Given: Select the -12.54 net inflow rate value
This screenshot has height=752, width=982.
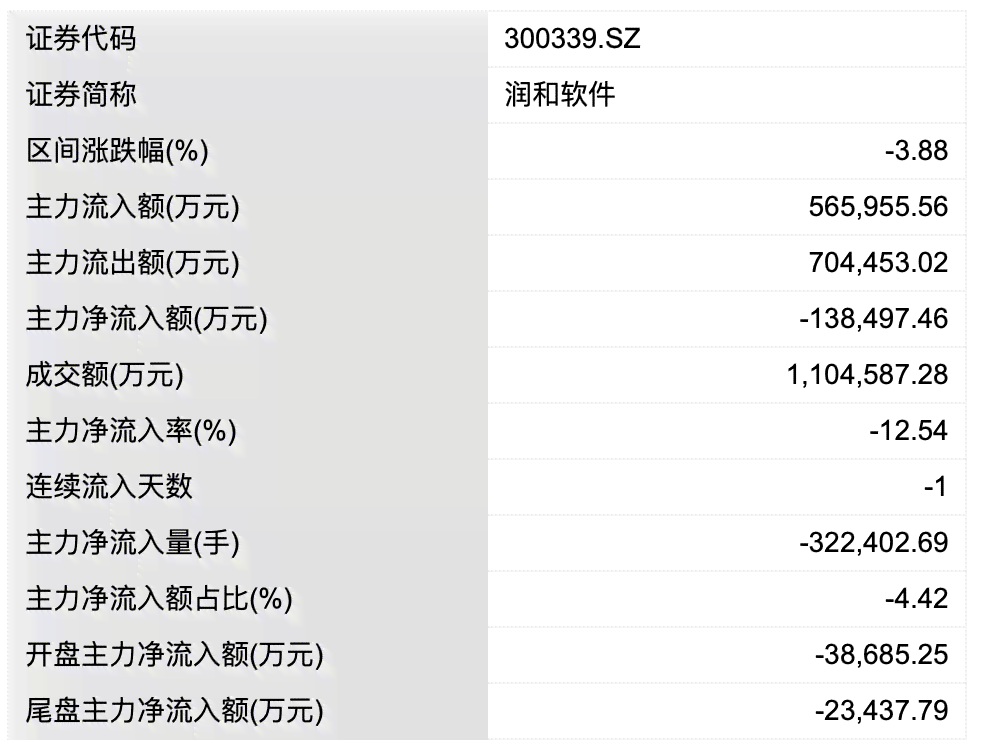Looking at the screenshot, I should (x=909, y=431).
